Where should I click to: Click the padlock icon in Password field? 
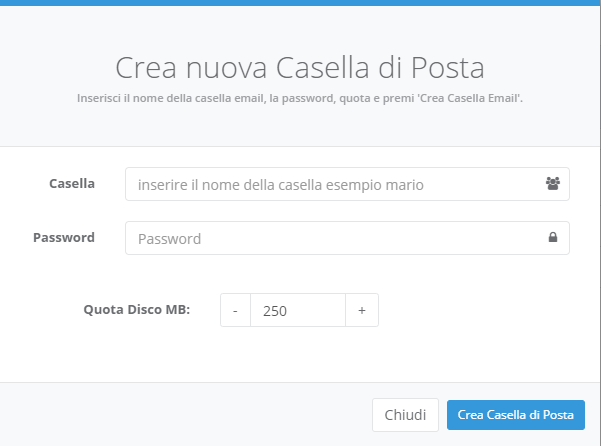coord(553,237)
